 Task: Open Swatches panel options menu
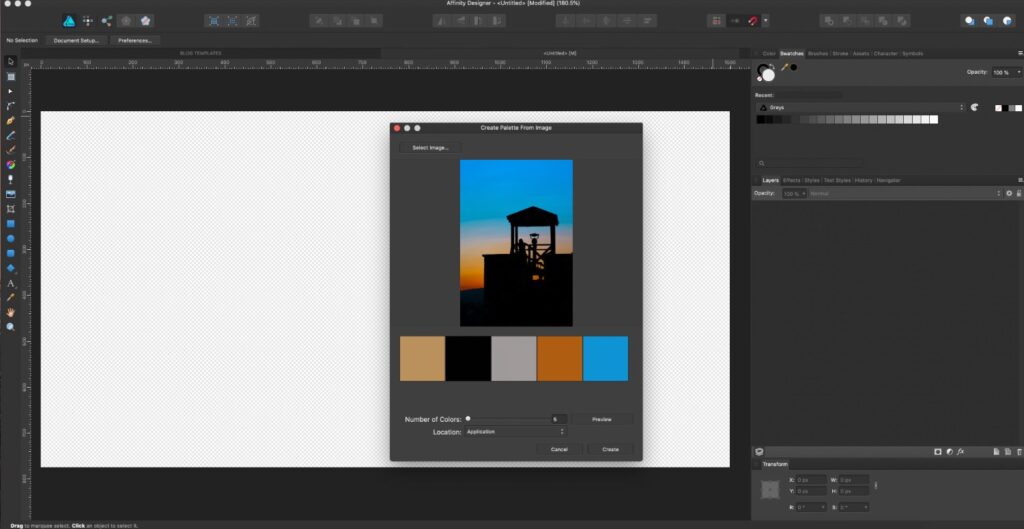[x=1019, y=54]
